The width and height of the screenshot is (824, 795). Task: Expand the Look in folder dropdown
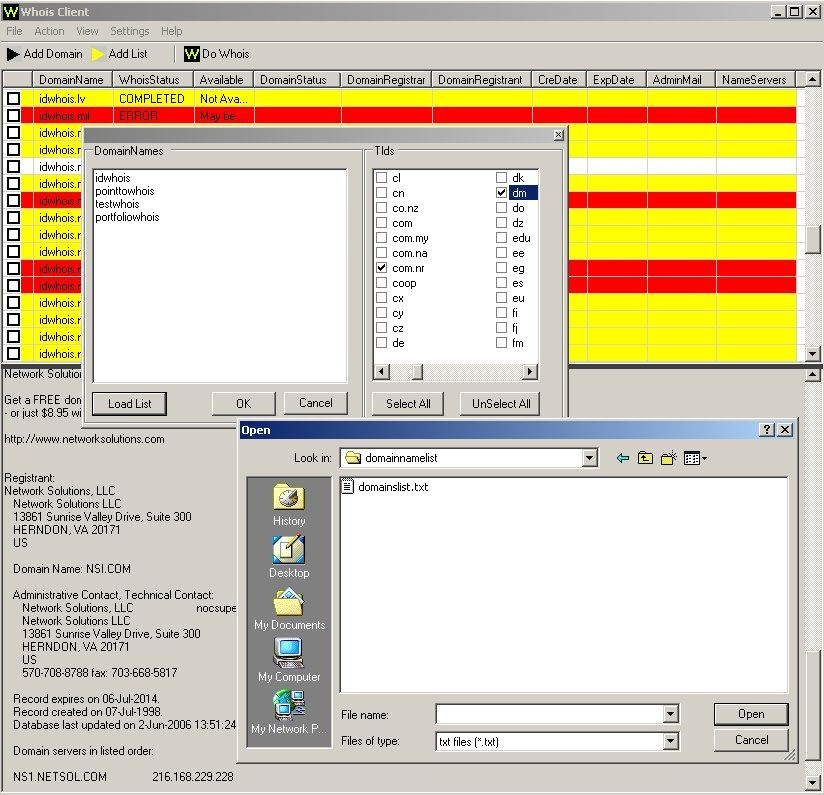coord(590,458)
